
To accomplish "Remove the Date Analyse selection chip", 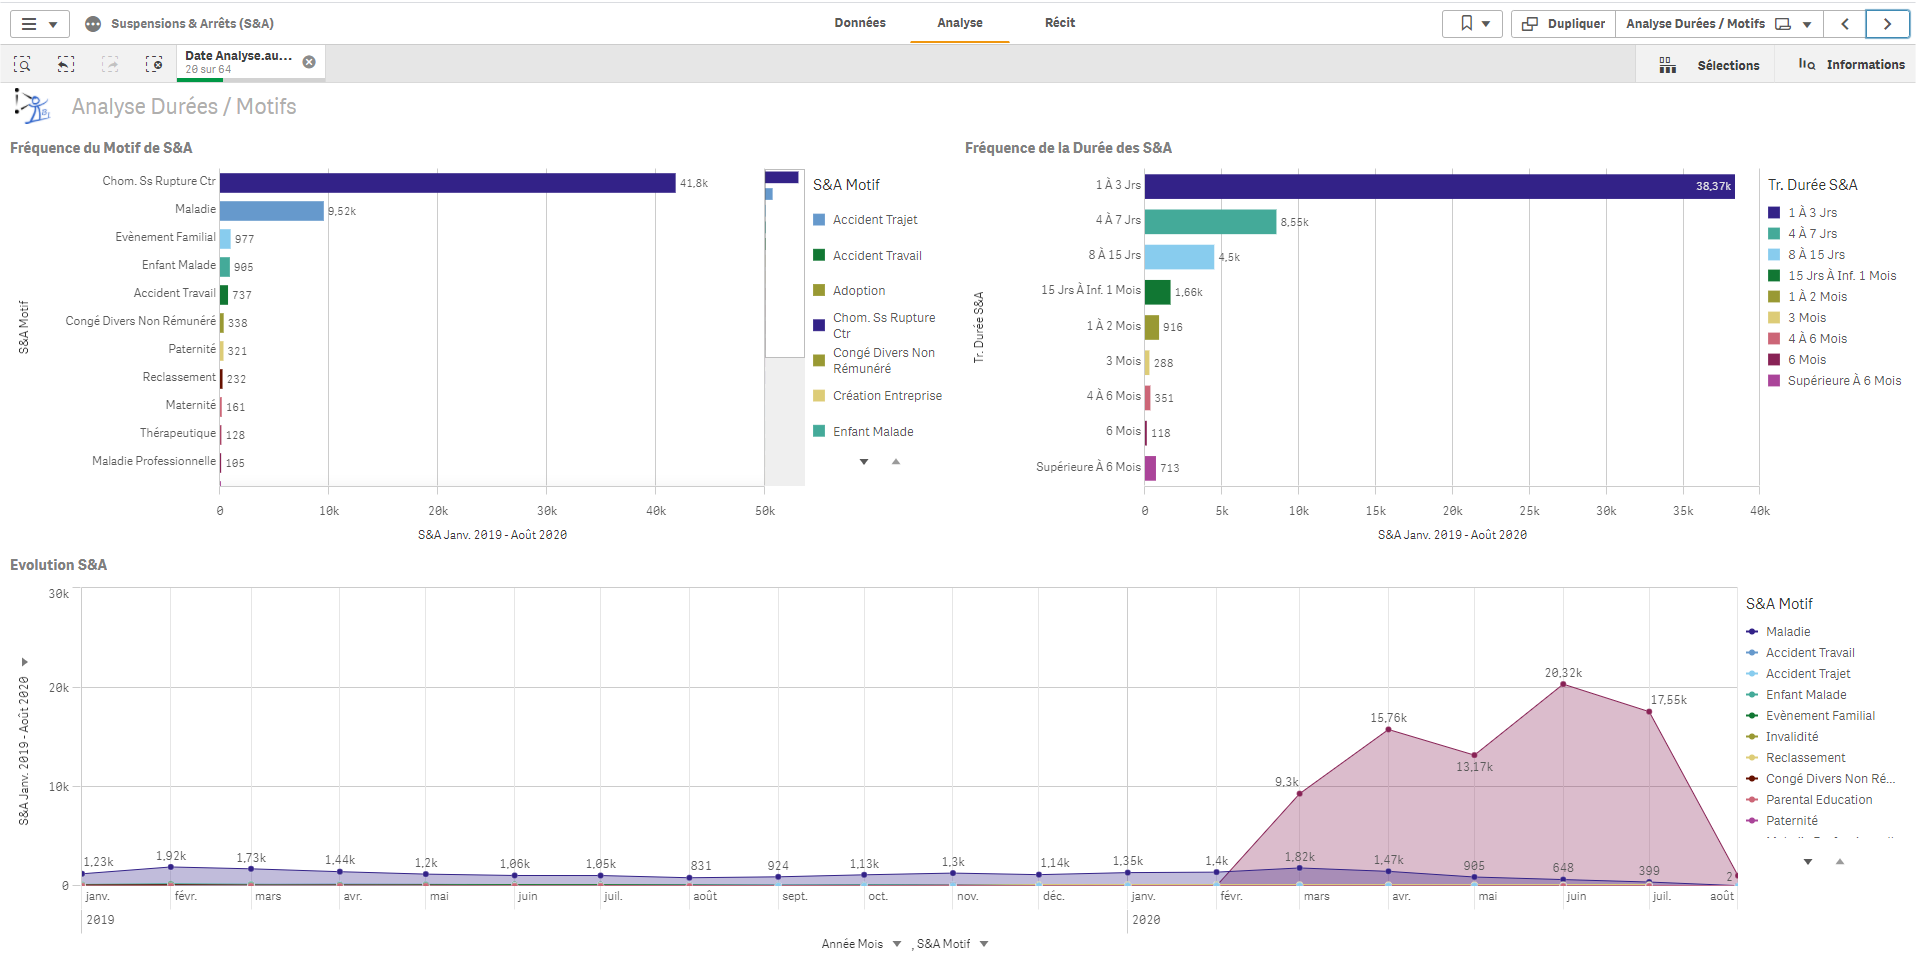I will [x=309, y=62].
